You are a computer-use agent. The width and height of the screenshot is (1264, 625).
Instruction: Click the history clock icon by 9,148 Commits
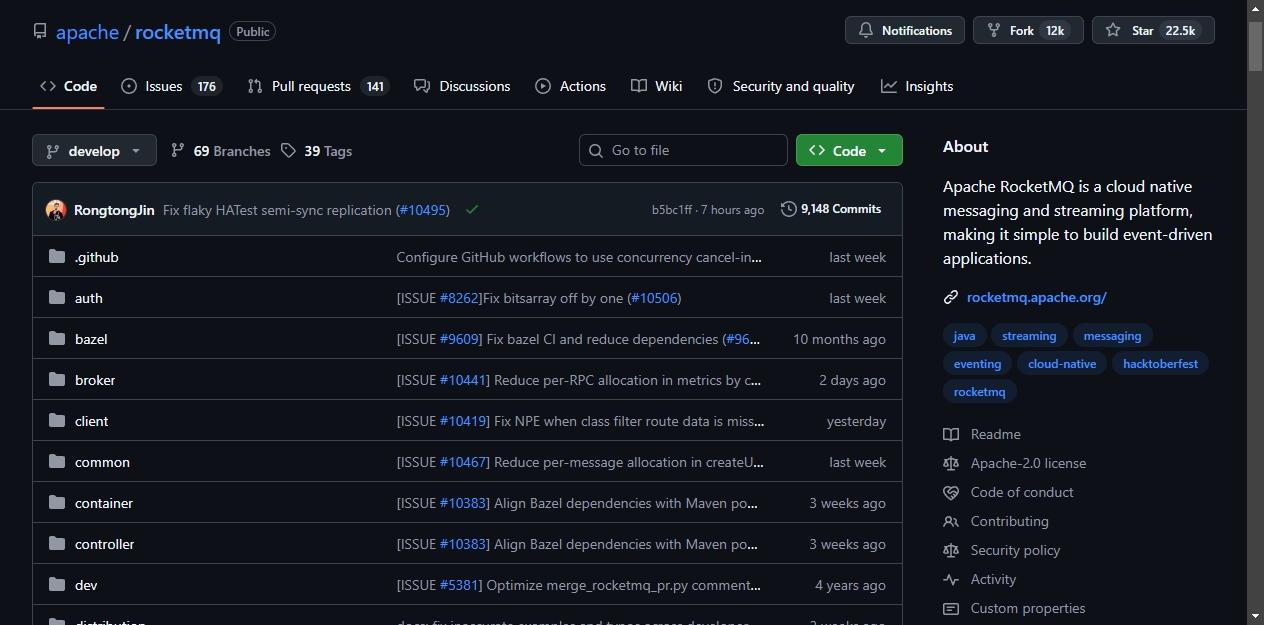tap(789, 209)
